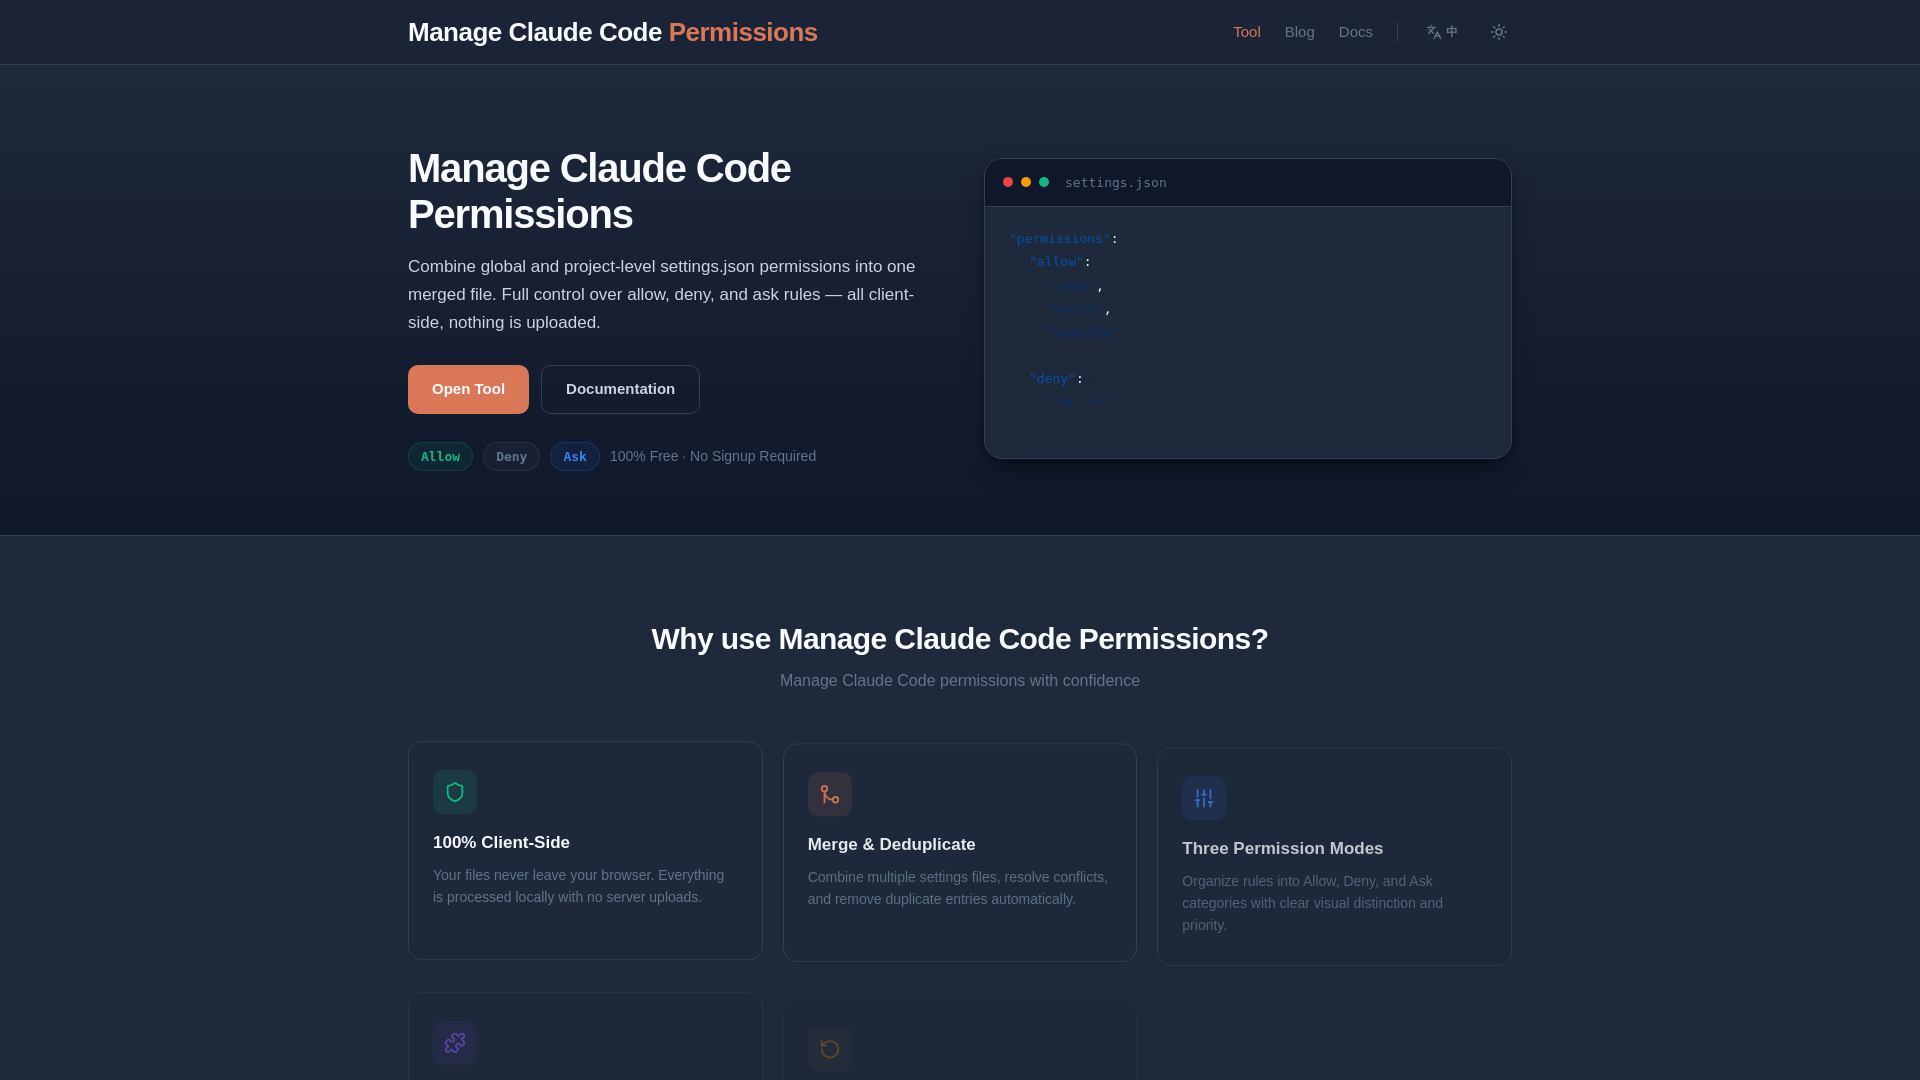The image size is (1920, 1080).
Task: Click the merge icon on Merge & Deduplicate card
Action: [830, 794]
